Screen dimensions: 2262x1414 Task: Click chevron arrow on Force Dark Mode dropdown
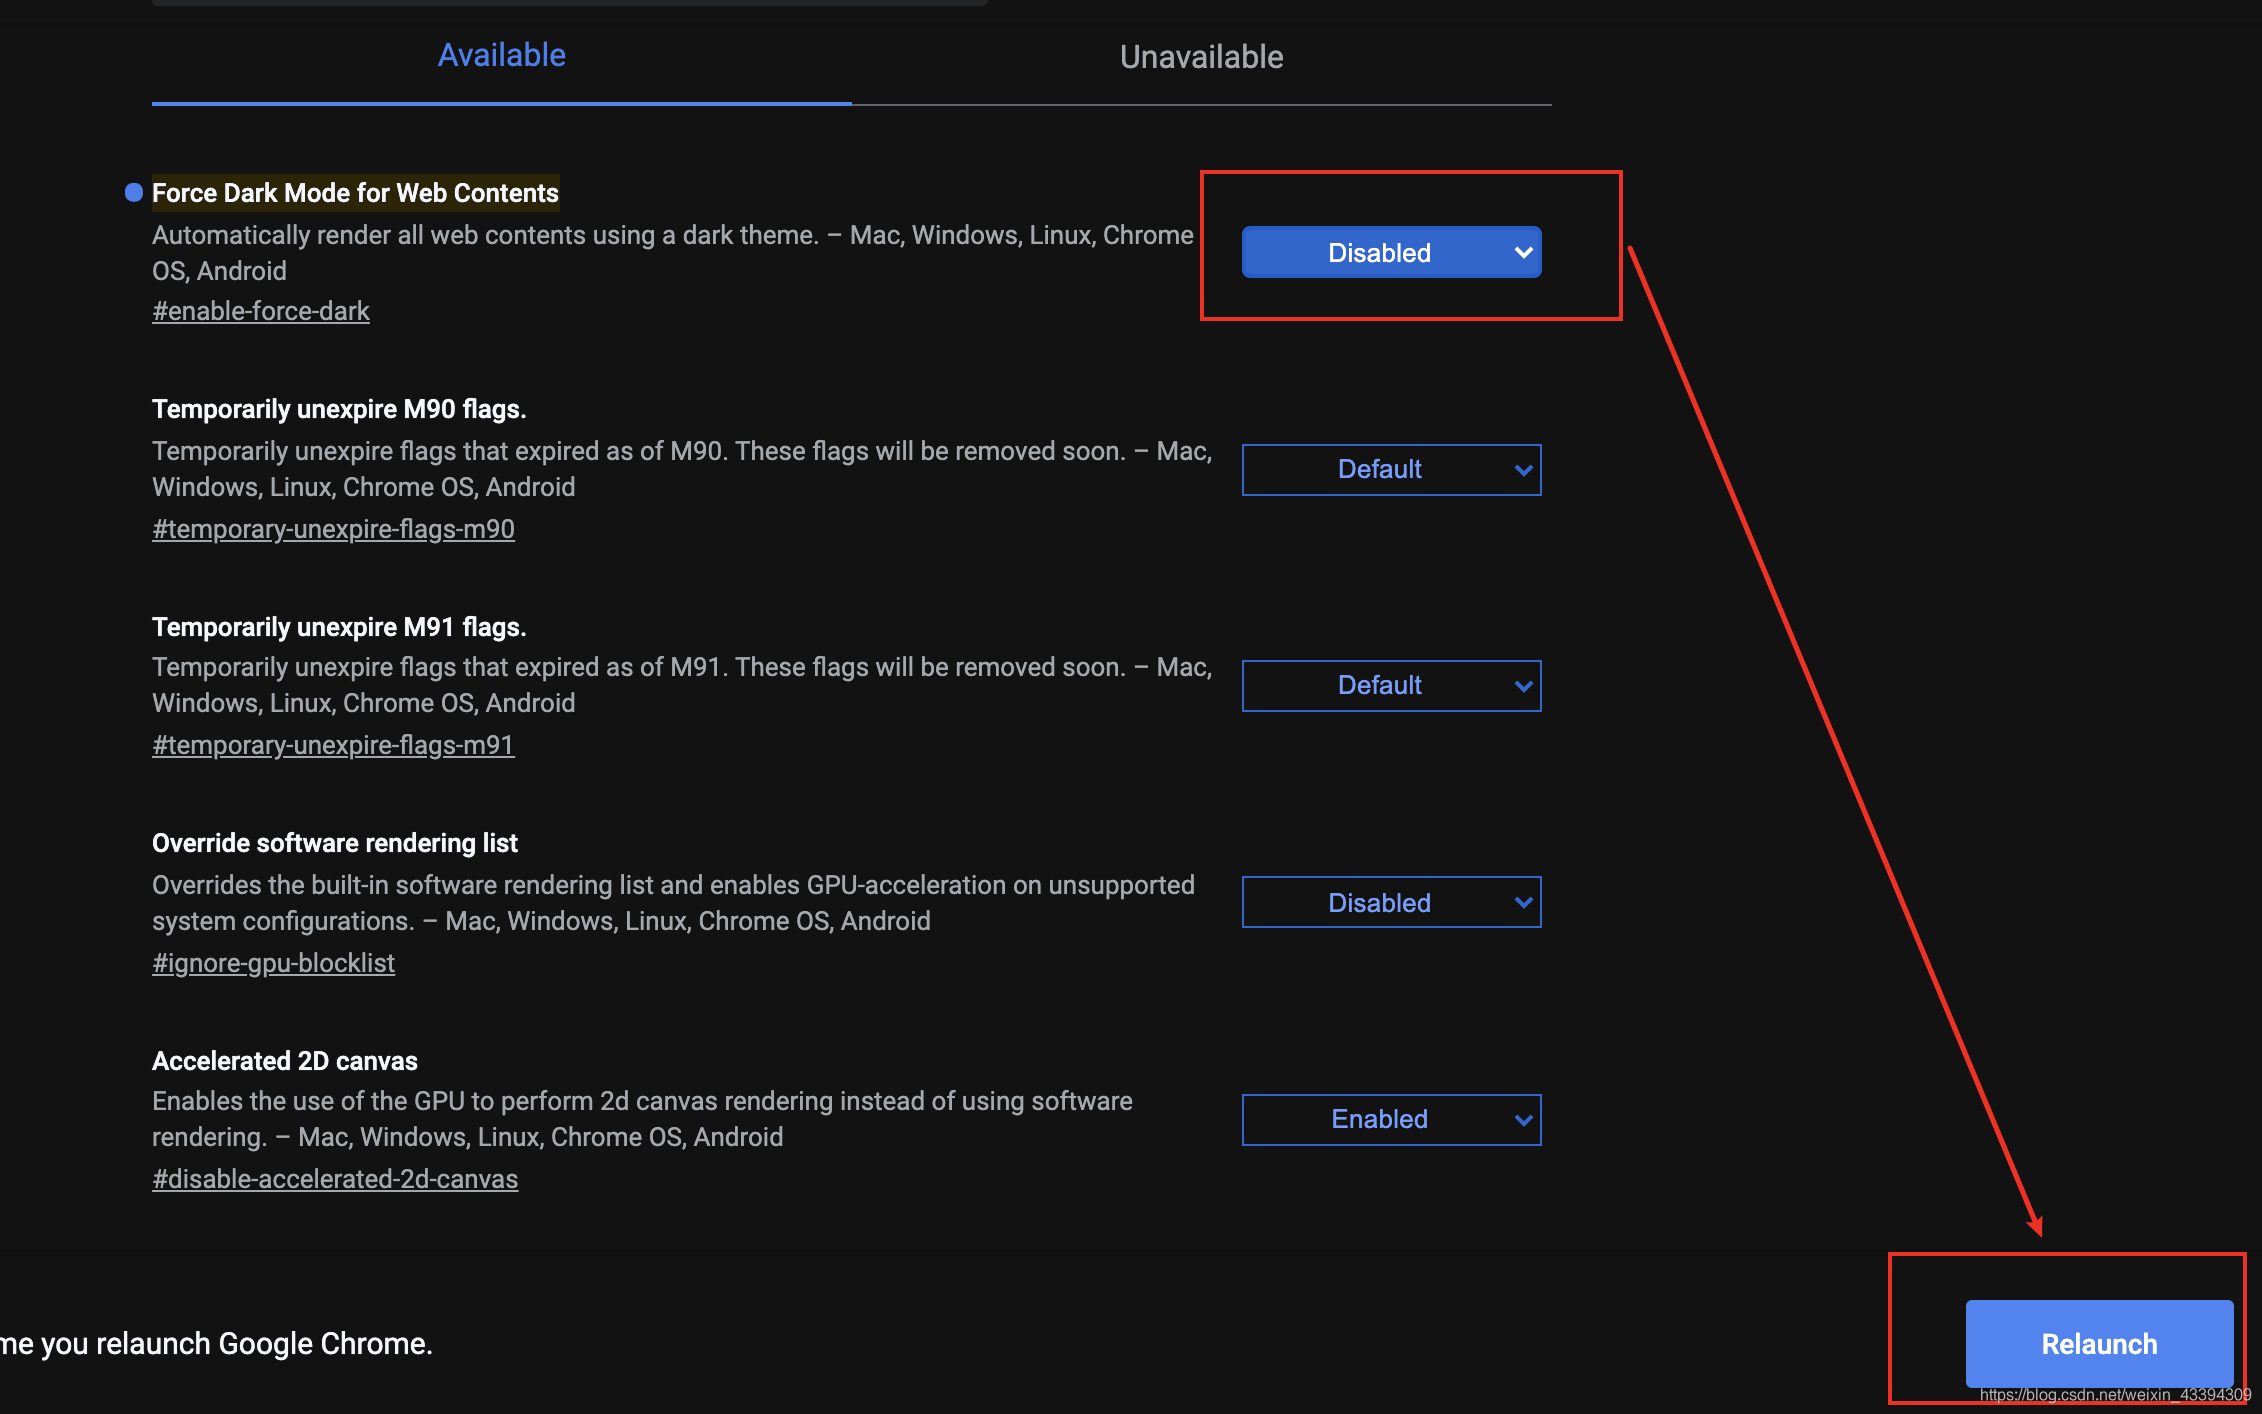pyautogui.click(x=1523, y=253)
